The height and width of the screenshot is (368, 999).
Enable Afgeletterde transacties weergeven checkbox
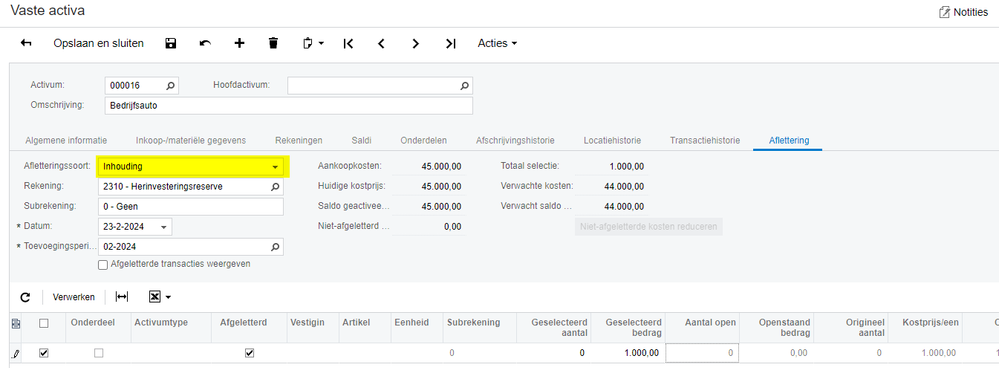pyautogui.click(x=103, y=264)
